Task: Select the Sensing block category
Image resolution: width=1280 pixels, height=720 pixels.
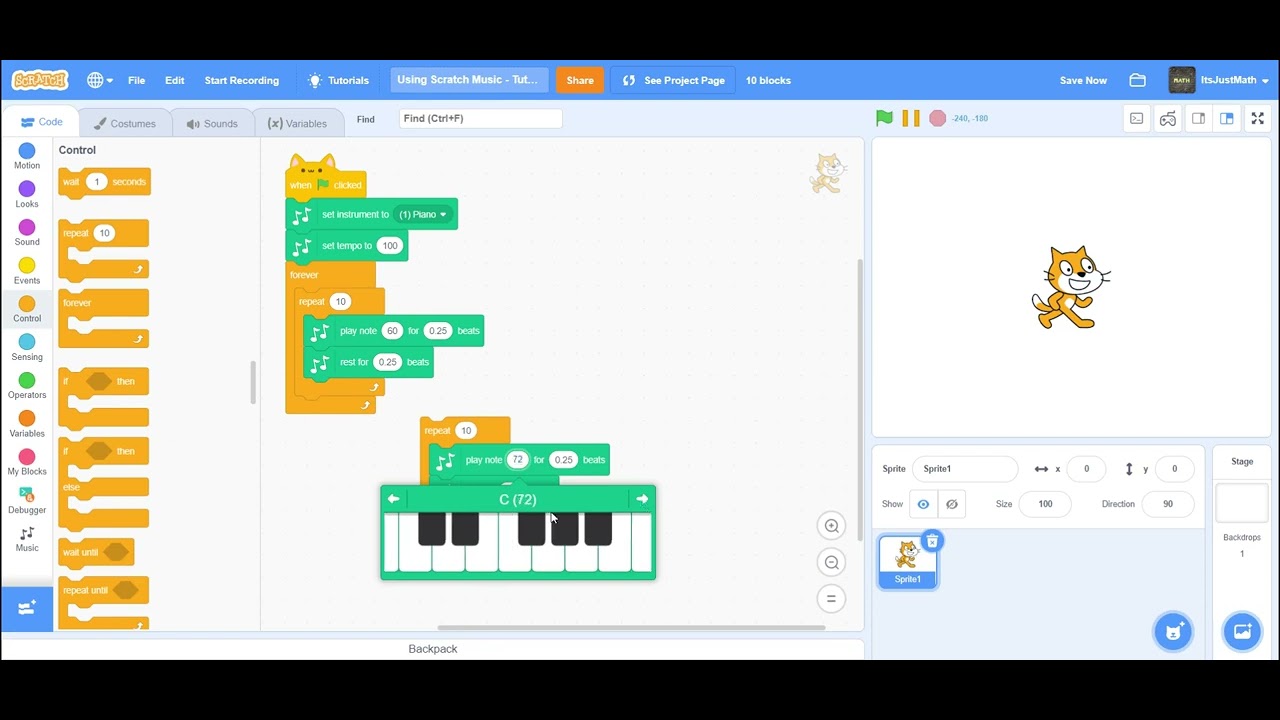Action: (x=27, y=348)
